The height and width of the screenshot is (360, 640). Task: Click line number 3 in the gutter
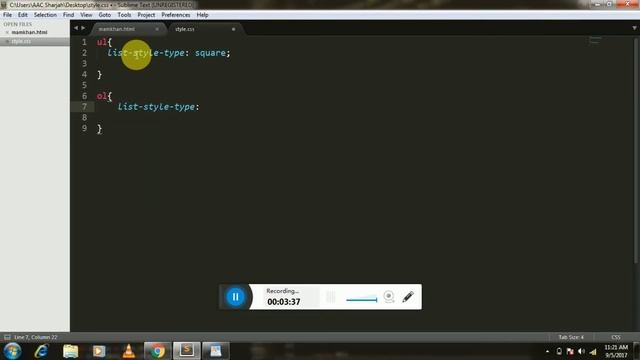tap(84, 64)
